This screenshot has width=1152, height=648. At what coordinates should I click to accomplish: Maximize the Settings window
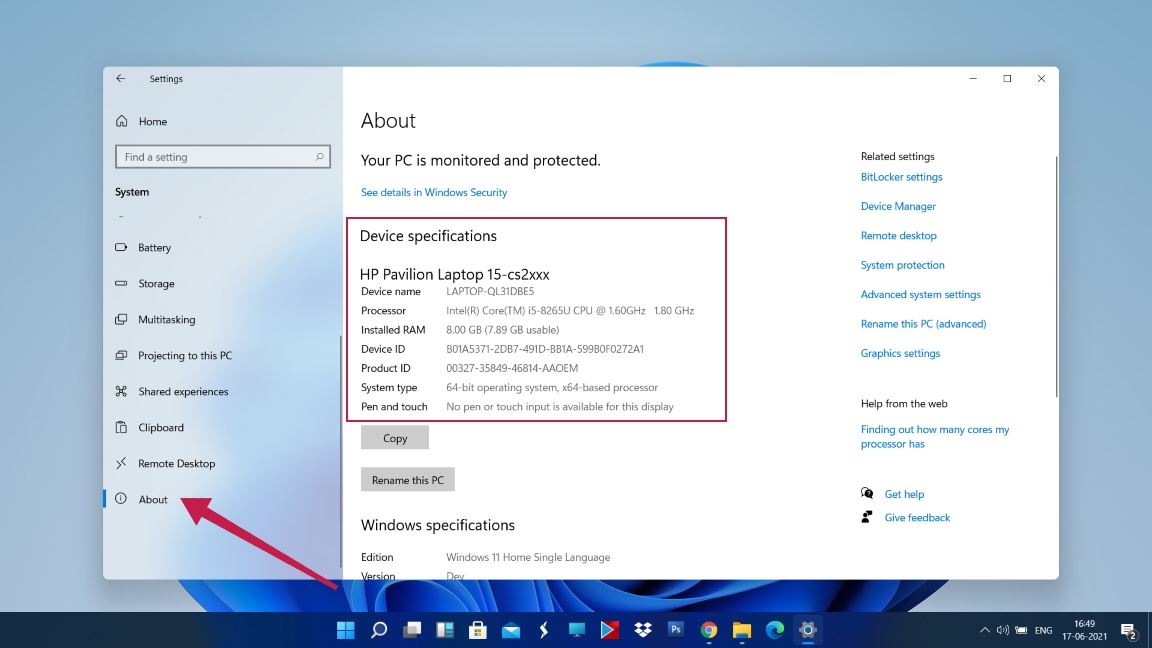[x=1007, y=79]
